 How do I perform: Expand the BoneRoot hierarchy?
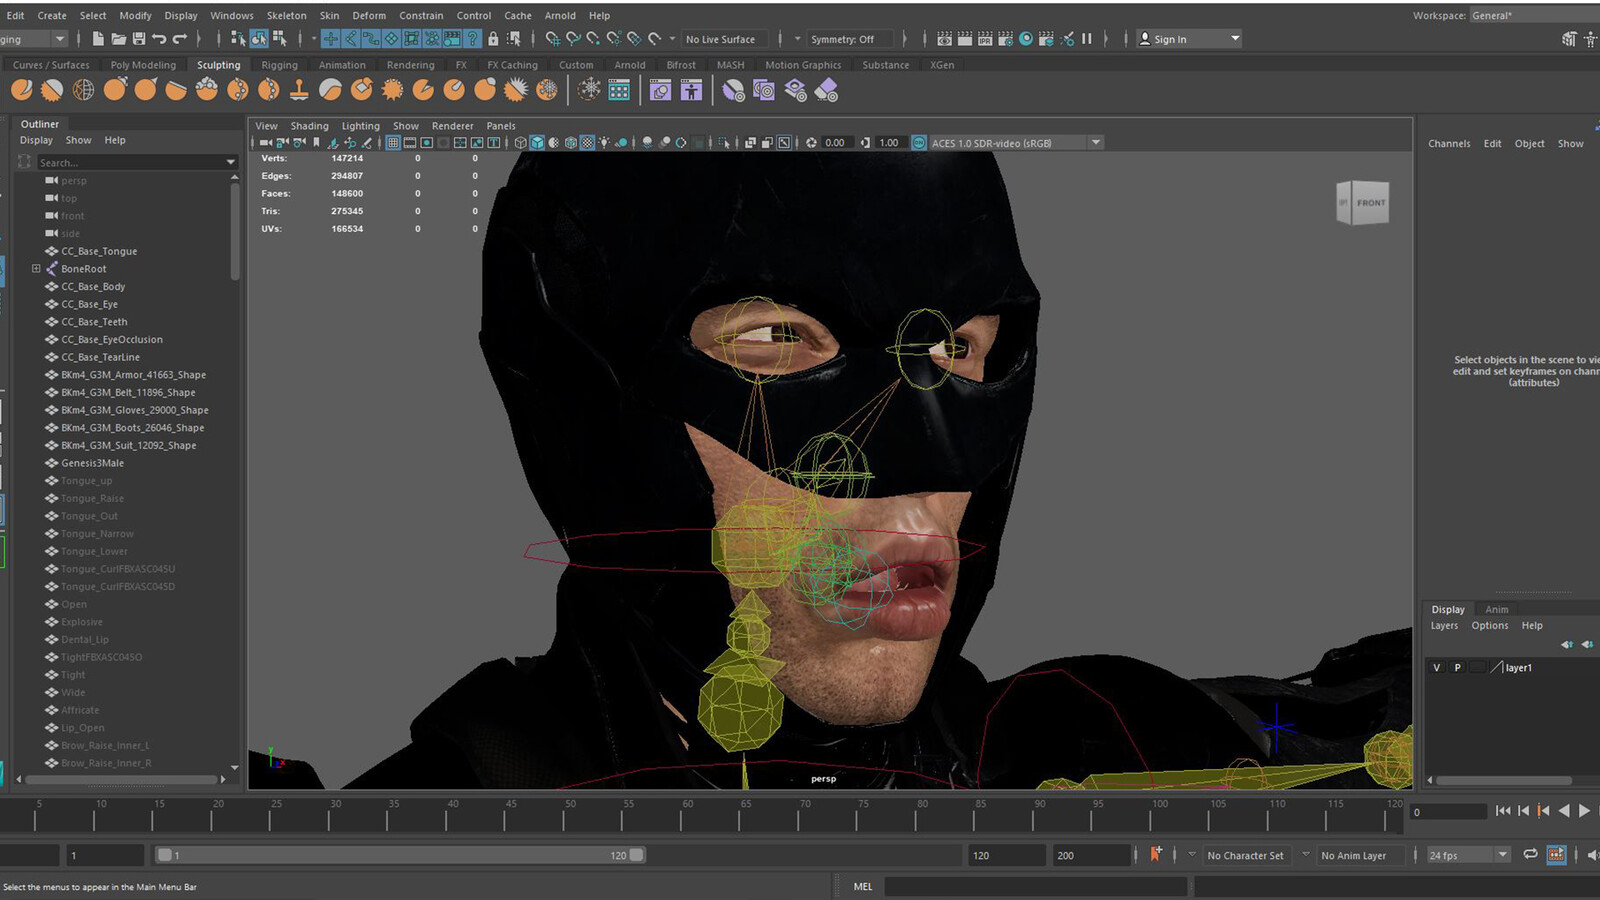36,269
